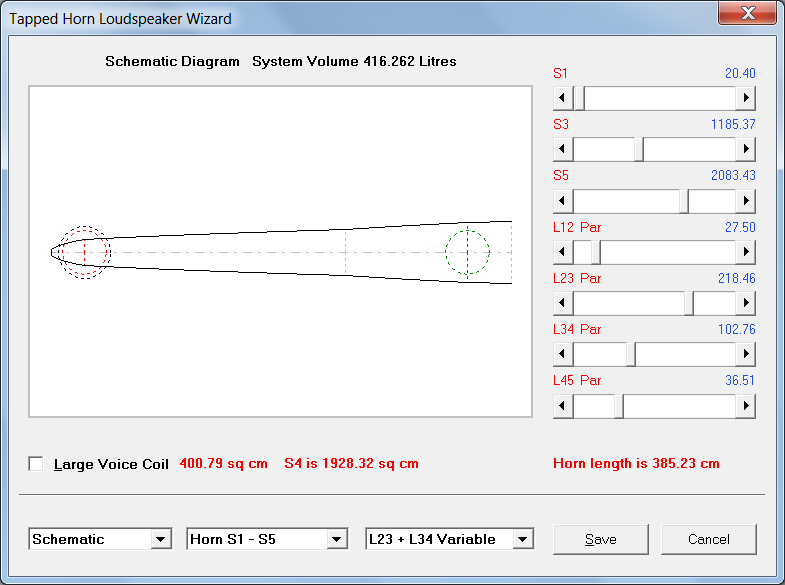The image size is (785, 585).
Task: Increase L23 using its right arrow
Action: pyautogui.click(x=745, y=303)
